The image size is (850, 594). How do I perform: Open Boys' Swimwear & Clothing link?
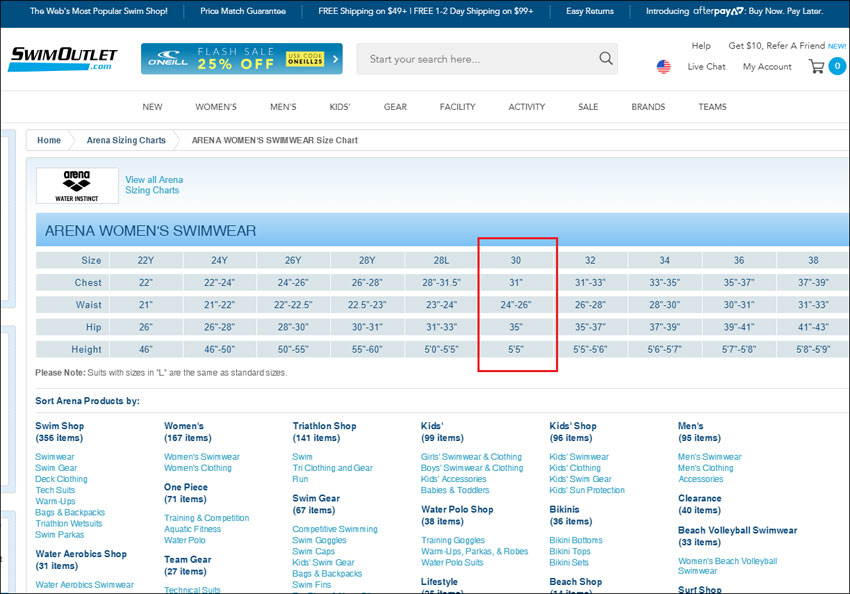(x=472, y=468)
